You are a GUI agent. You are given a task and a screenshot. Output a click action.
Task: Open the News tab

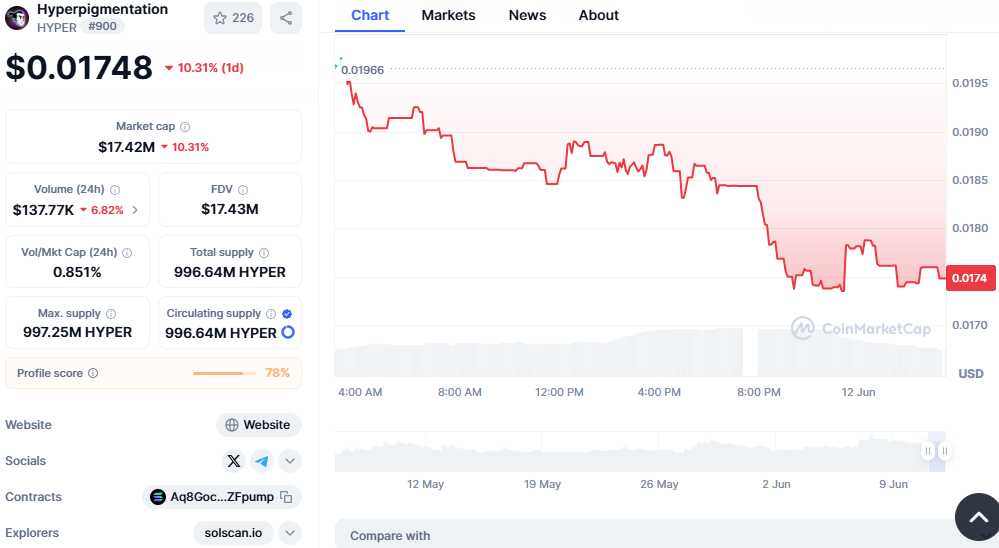pos(527,15)
